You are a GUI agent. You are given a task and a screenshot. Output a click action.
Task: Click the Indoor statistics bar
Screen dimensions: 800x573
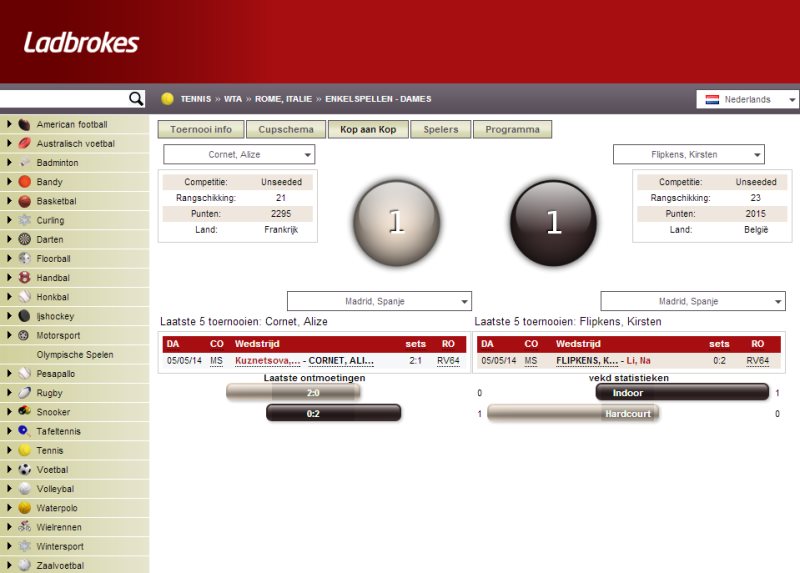[682, 392]
